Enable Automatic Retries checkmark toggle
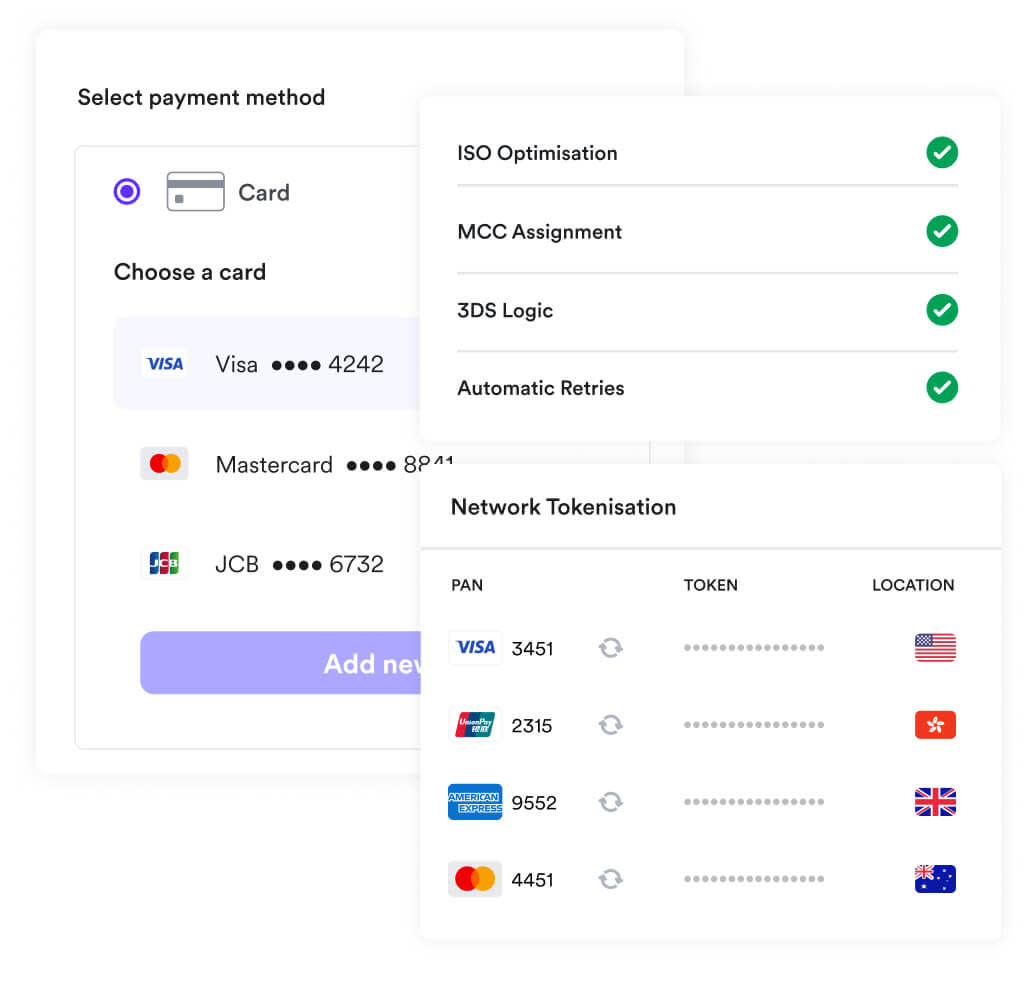This screenshot has height=990, width=1026. (941, 388)
